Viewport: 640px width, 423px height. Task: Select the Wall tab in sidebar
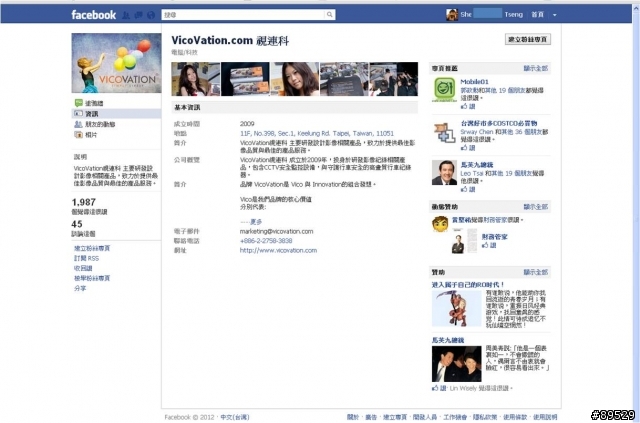pos(94,103)
